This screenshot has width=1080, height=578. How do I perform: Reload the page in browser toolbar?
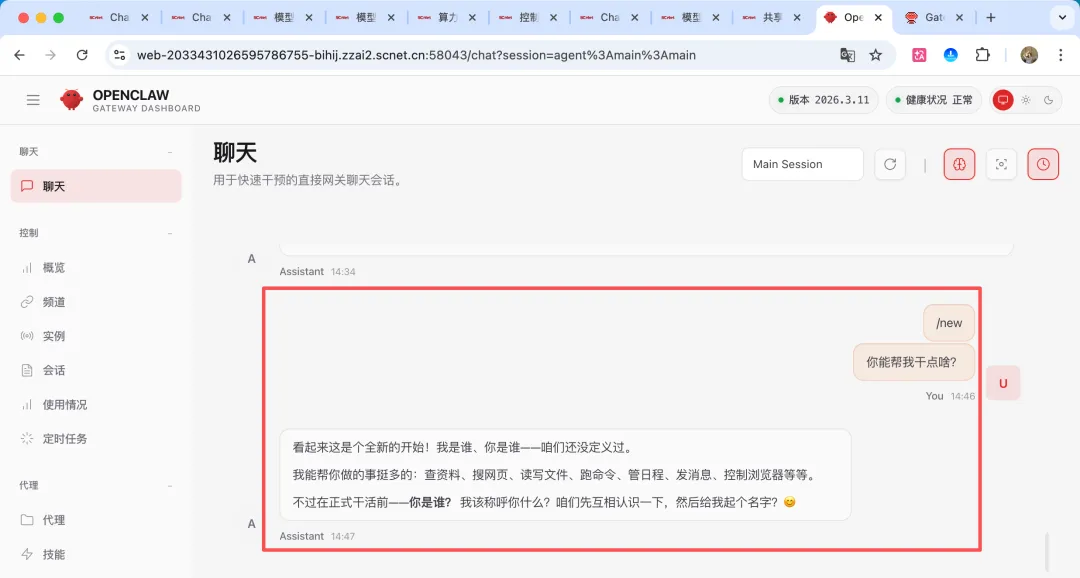[82, 55]
